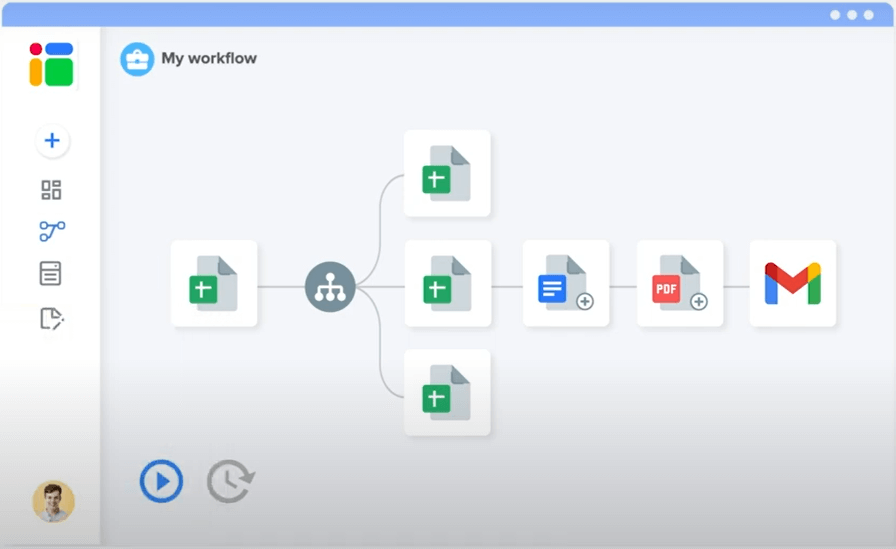
Task: Click the first window control dot
Action: pyautogui.click(x=835, y=15)
